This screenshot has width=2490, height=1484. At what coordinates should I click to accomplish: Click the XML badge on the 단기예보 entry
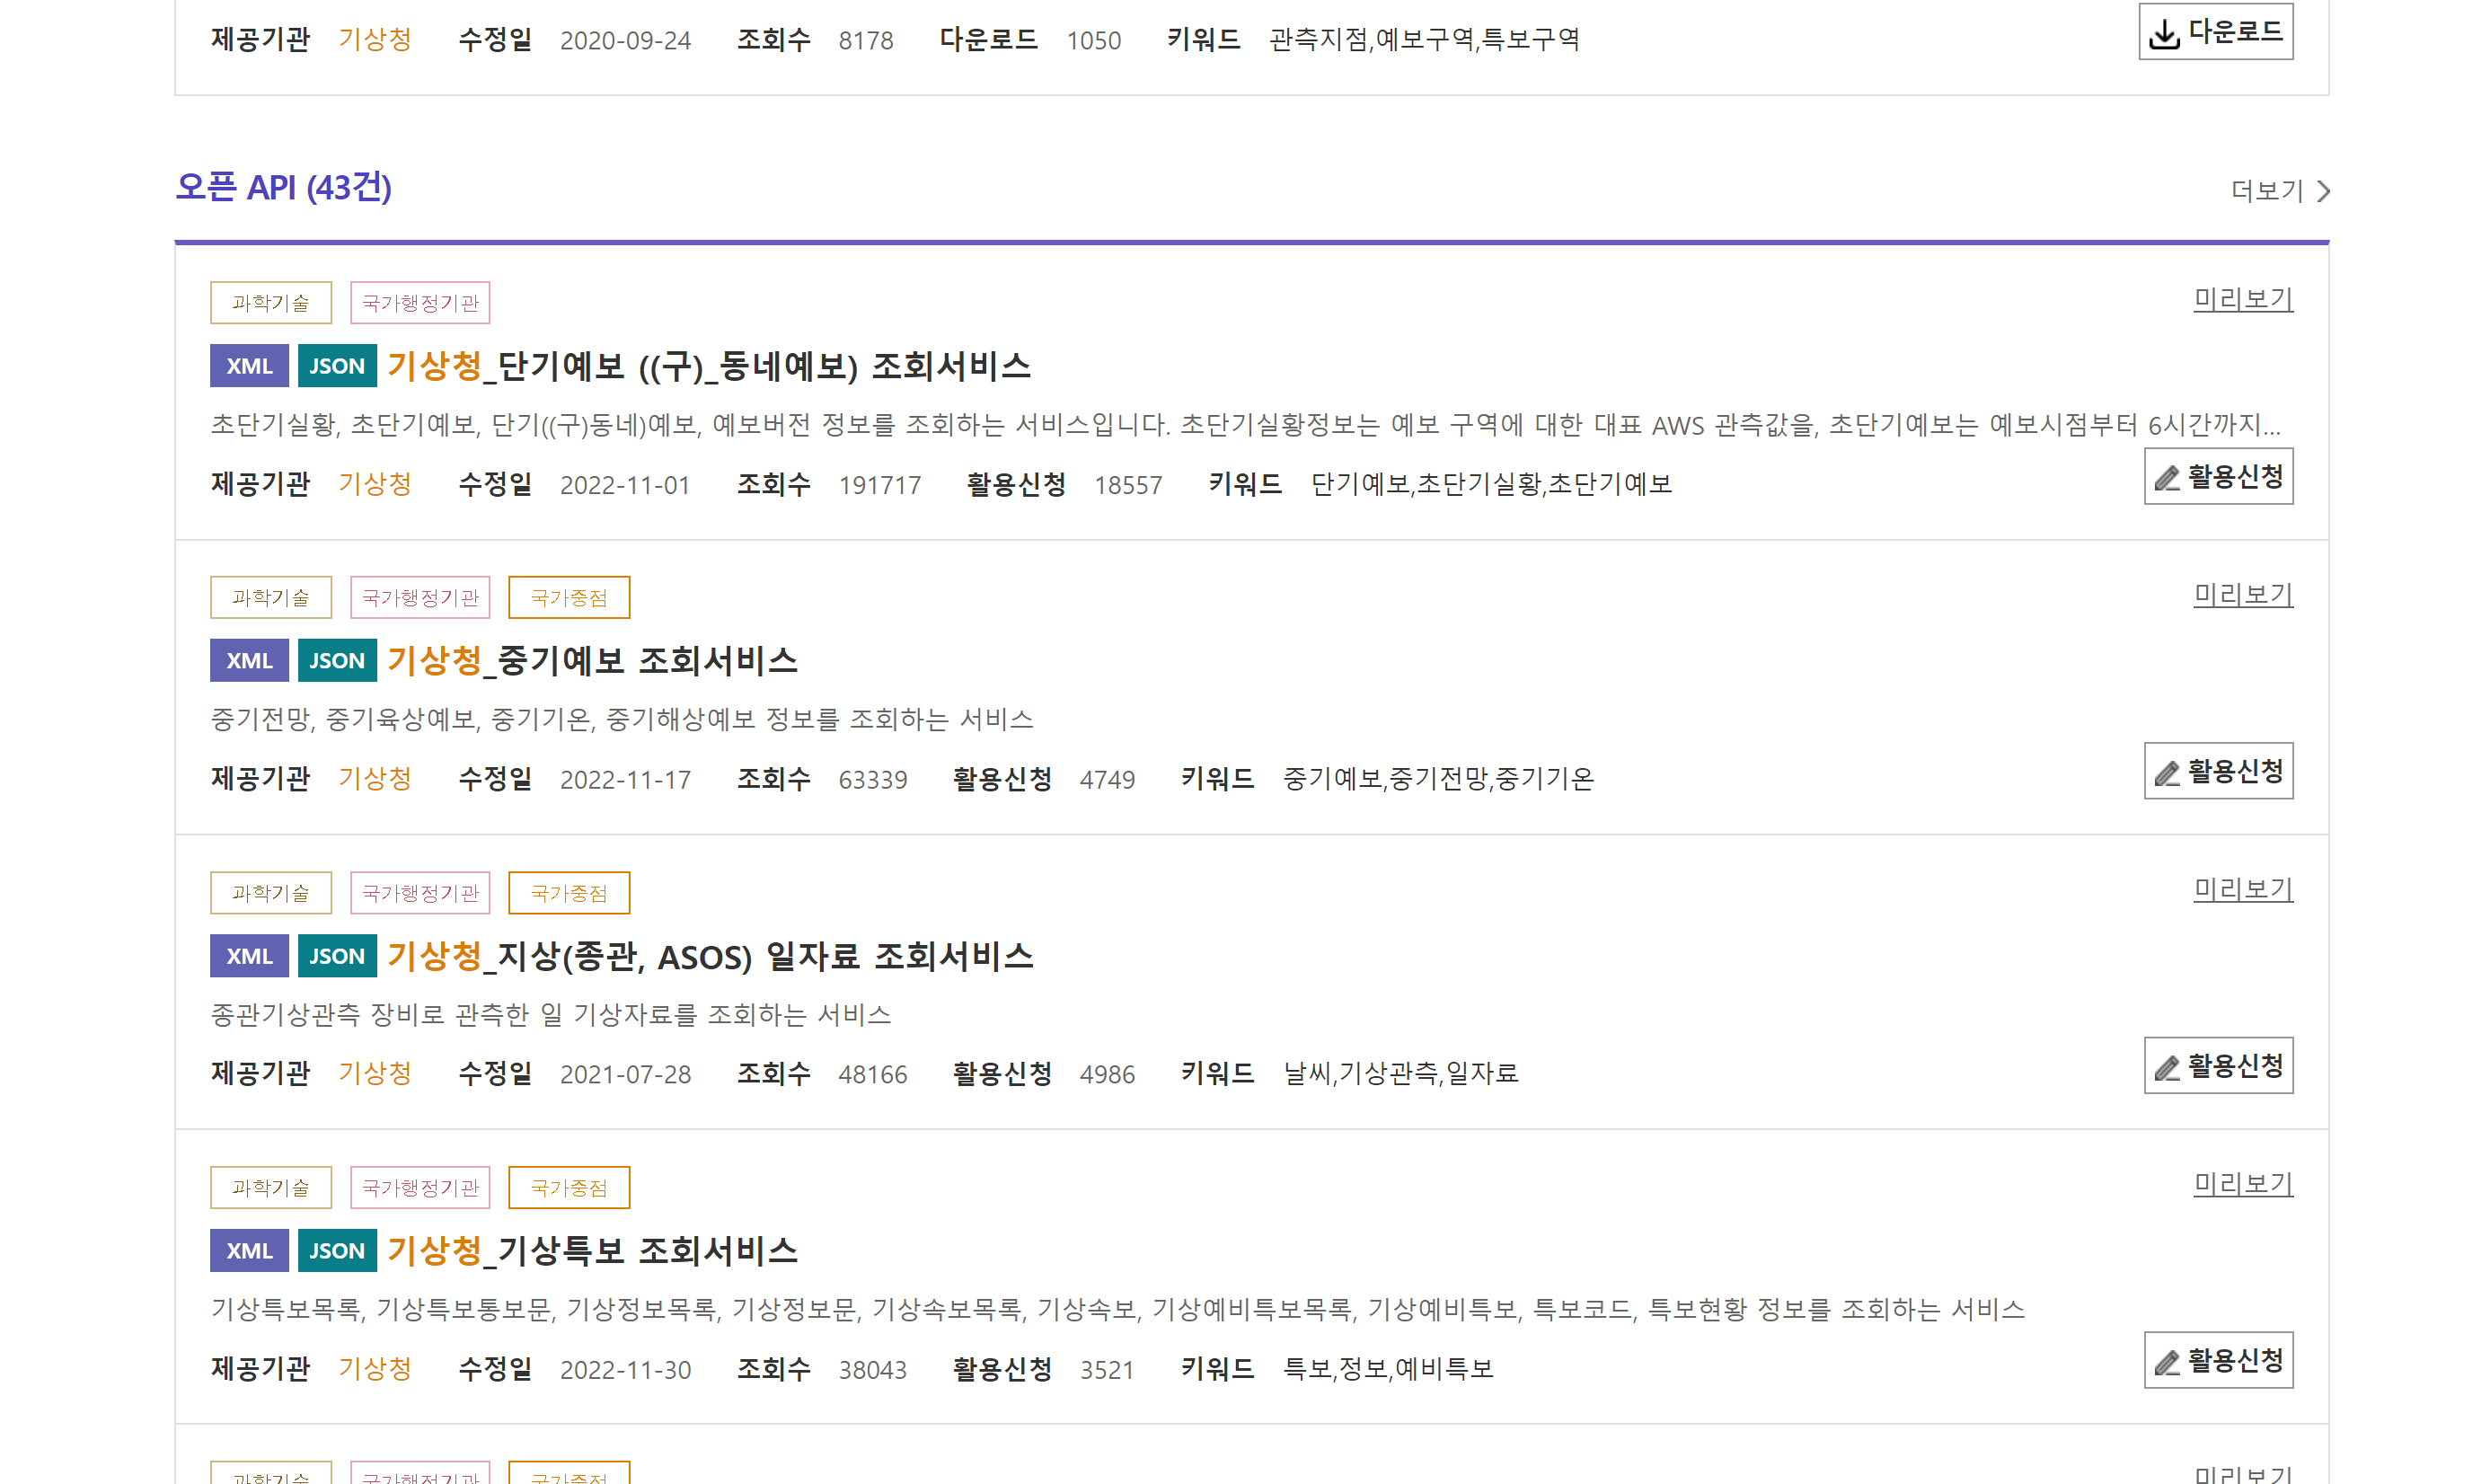249,366
